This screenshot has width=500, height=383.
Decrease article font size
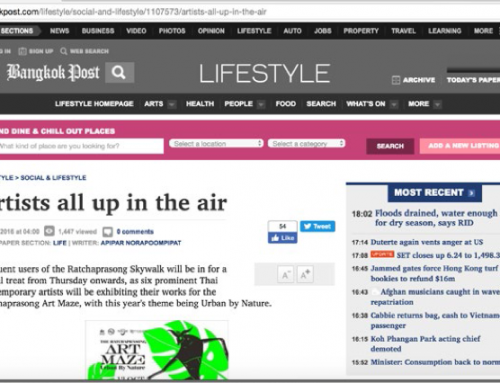286,274
